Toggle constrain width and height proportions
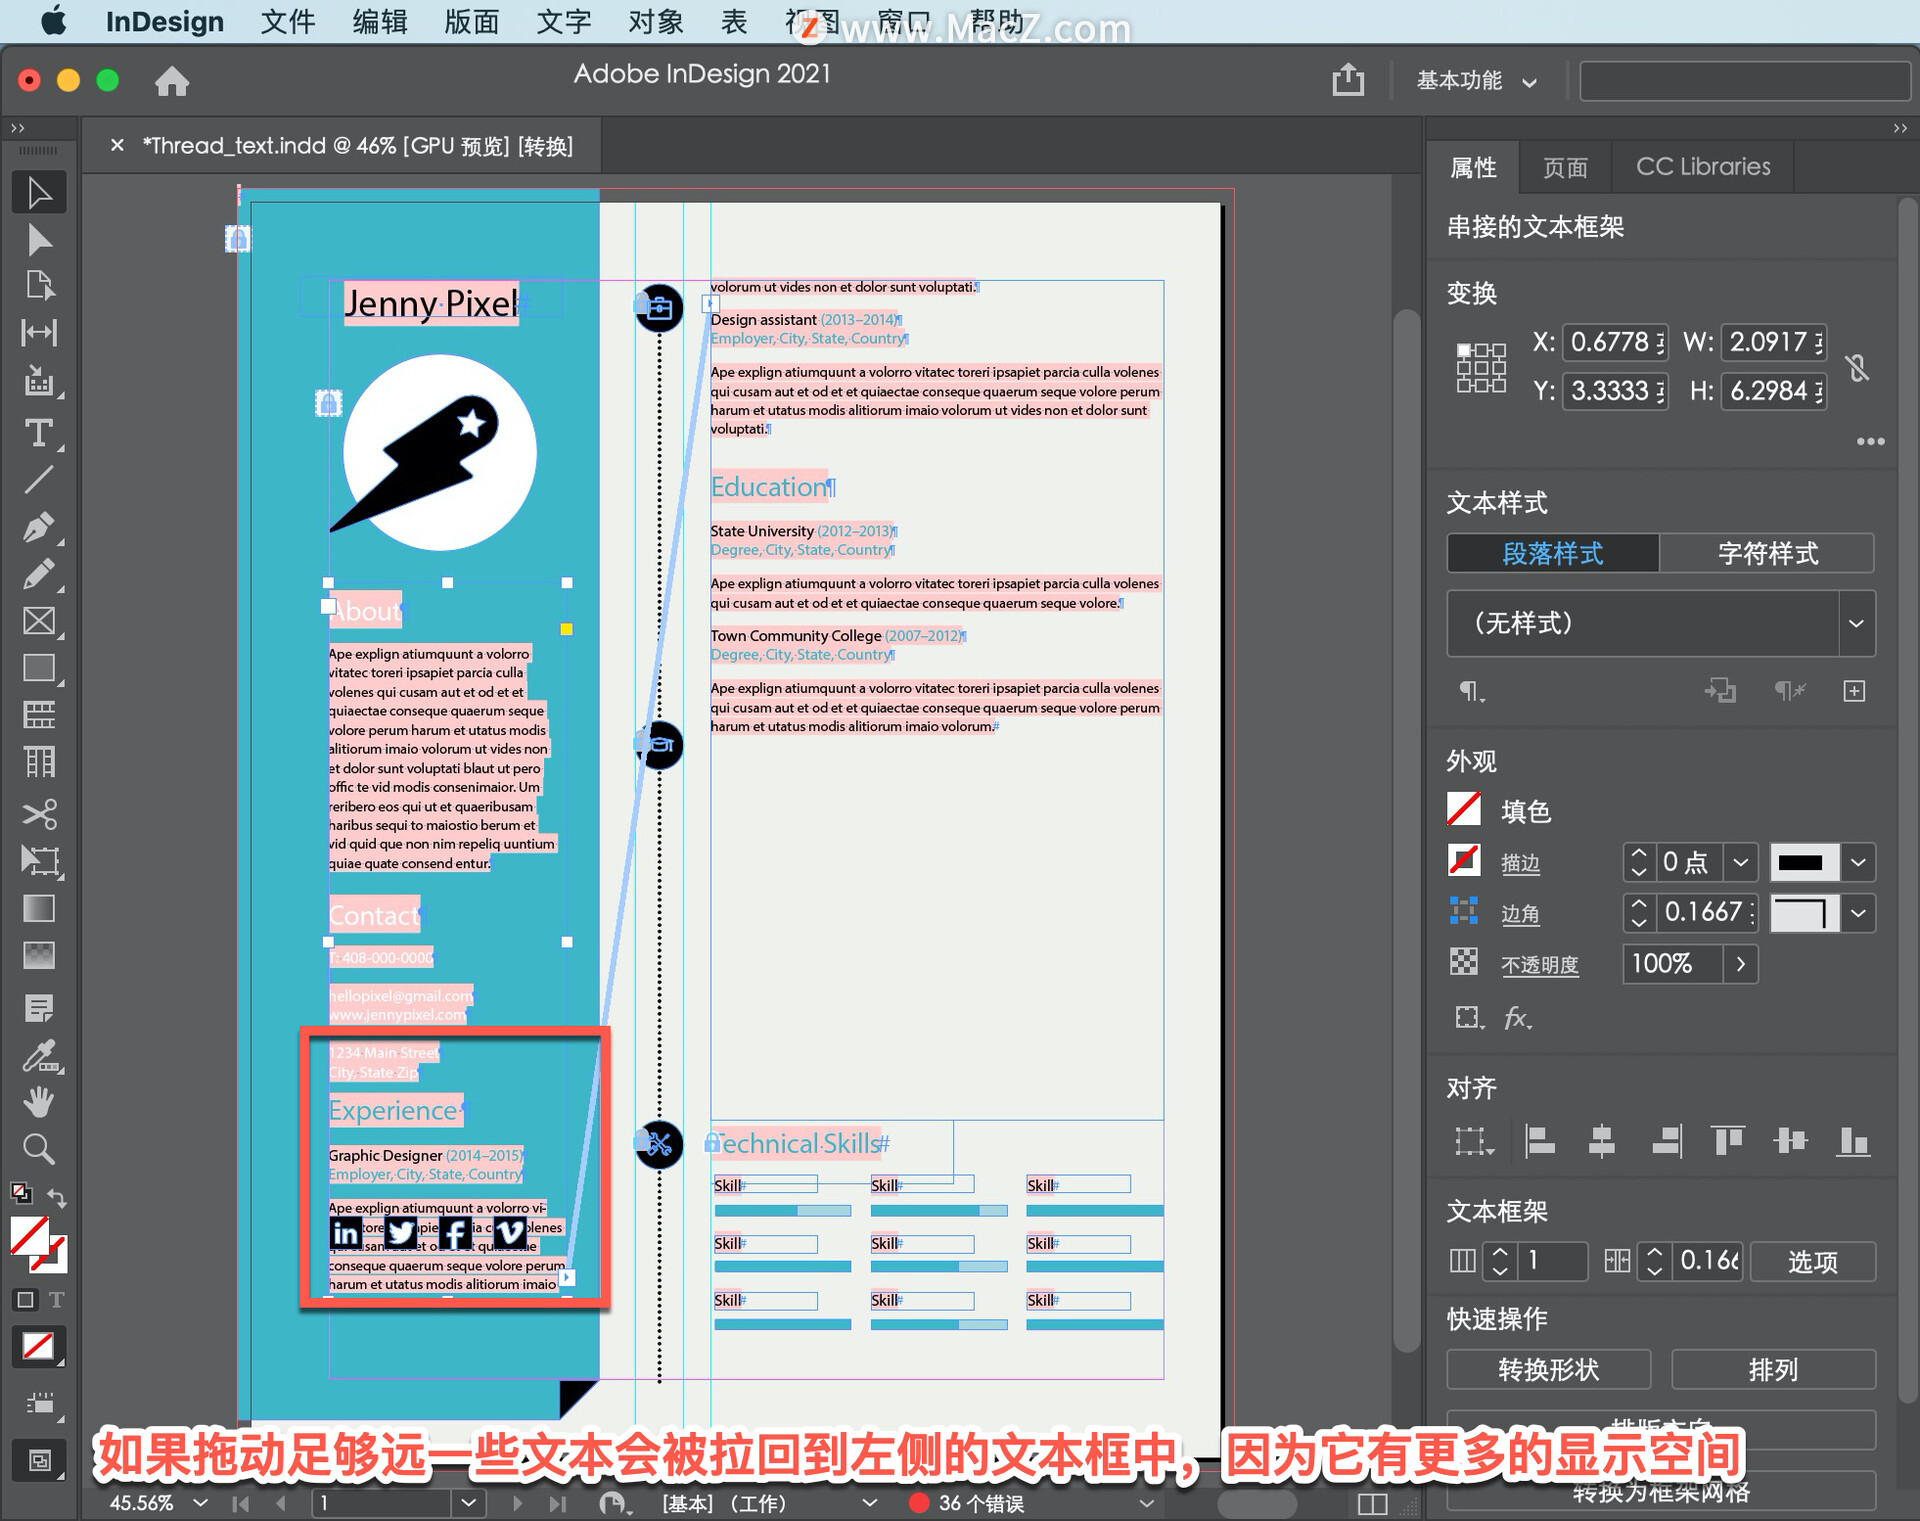Image resolution: width=1920 pixels, height=1521 pixels. click(x=1857, y=367)
